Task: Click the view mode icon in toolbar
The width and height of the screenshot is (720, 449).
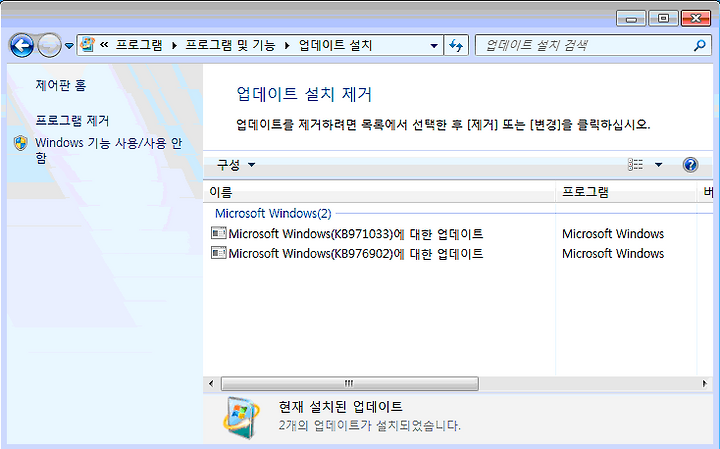Action: click(636, 164)
